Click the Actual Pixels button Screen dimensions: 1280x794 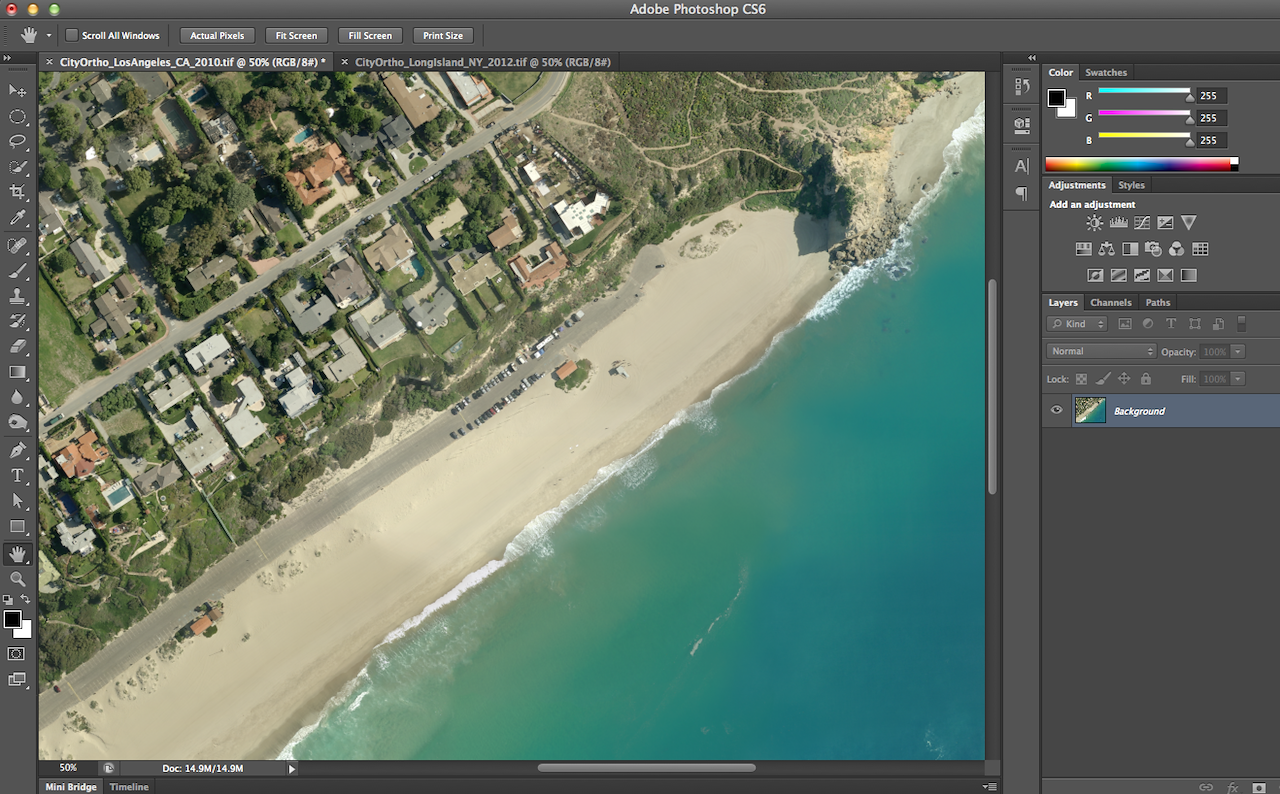pyautogui.click(x=217, y=35)
